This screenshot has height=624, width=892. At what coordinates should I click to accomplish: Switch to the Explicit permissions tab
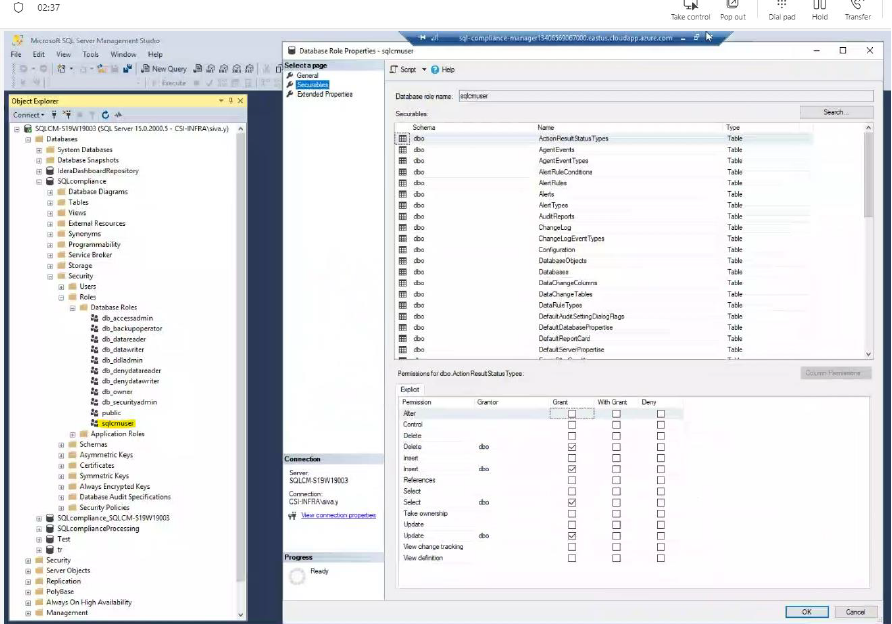(410, 390)
